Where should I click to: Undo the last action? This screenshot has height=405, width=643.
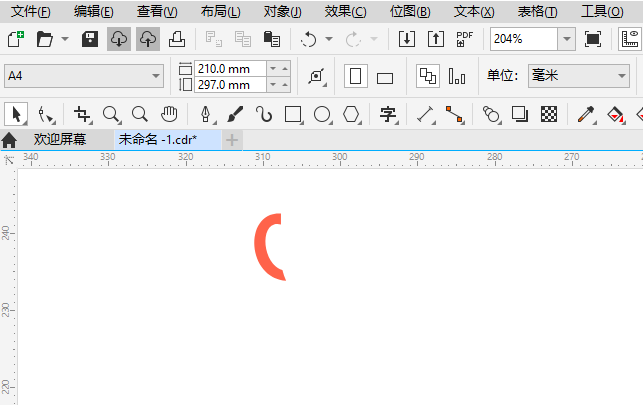[x=308, y=39]
